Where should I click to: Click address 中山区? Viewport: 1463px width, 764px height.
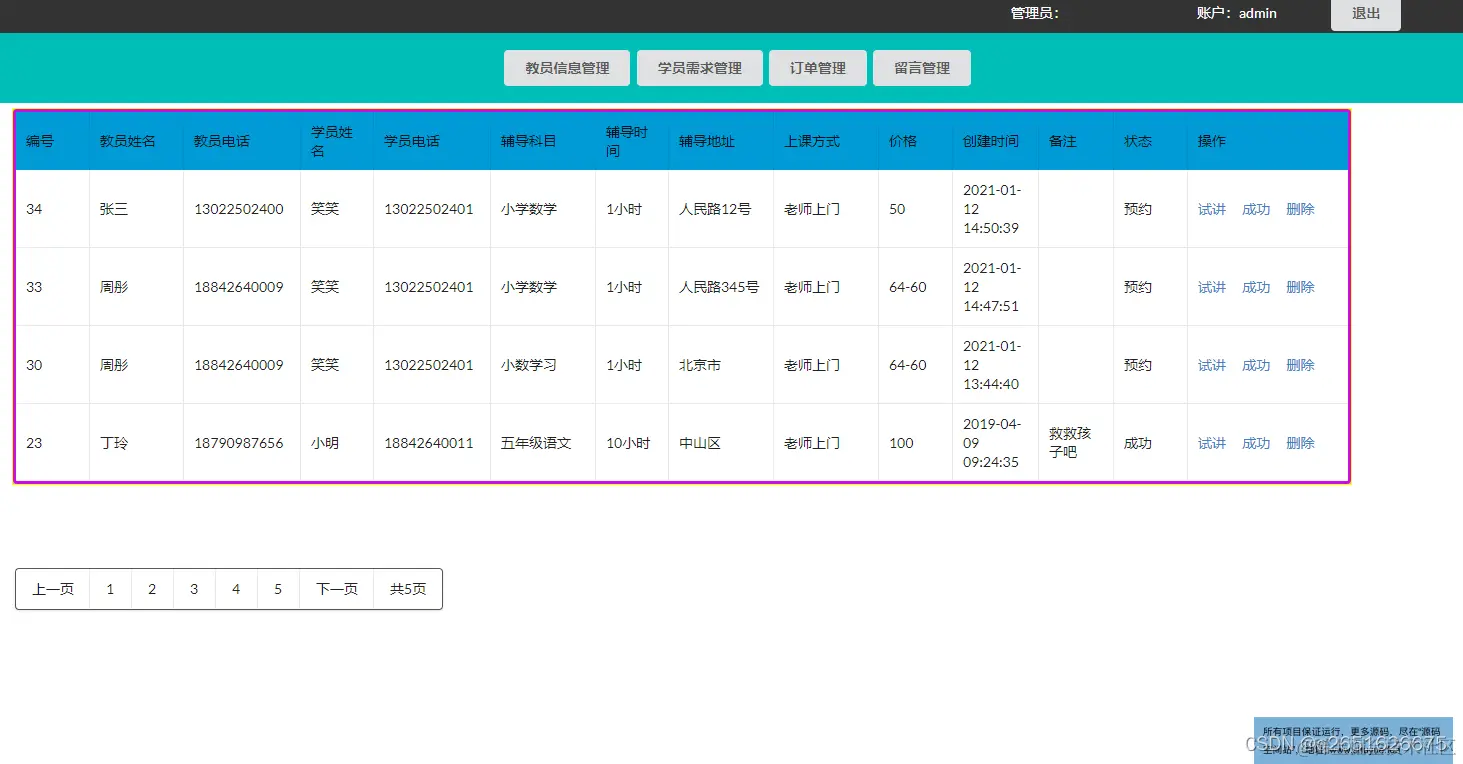pyautogui.click(x=700, y=443)
